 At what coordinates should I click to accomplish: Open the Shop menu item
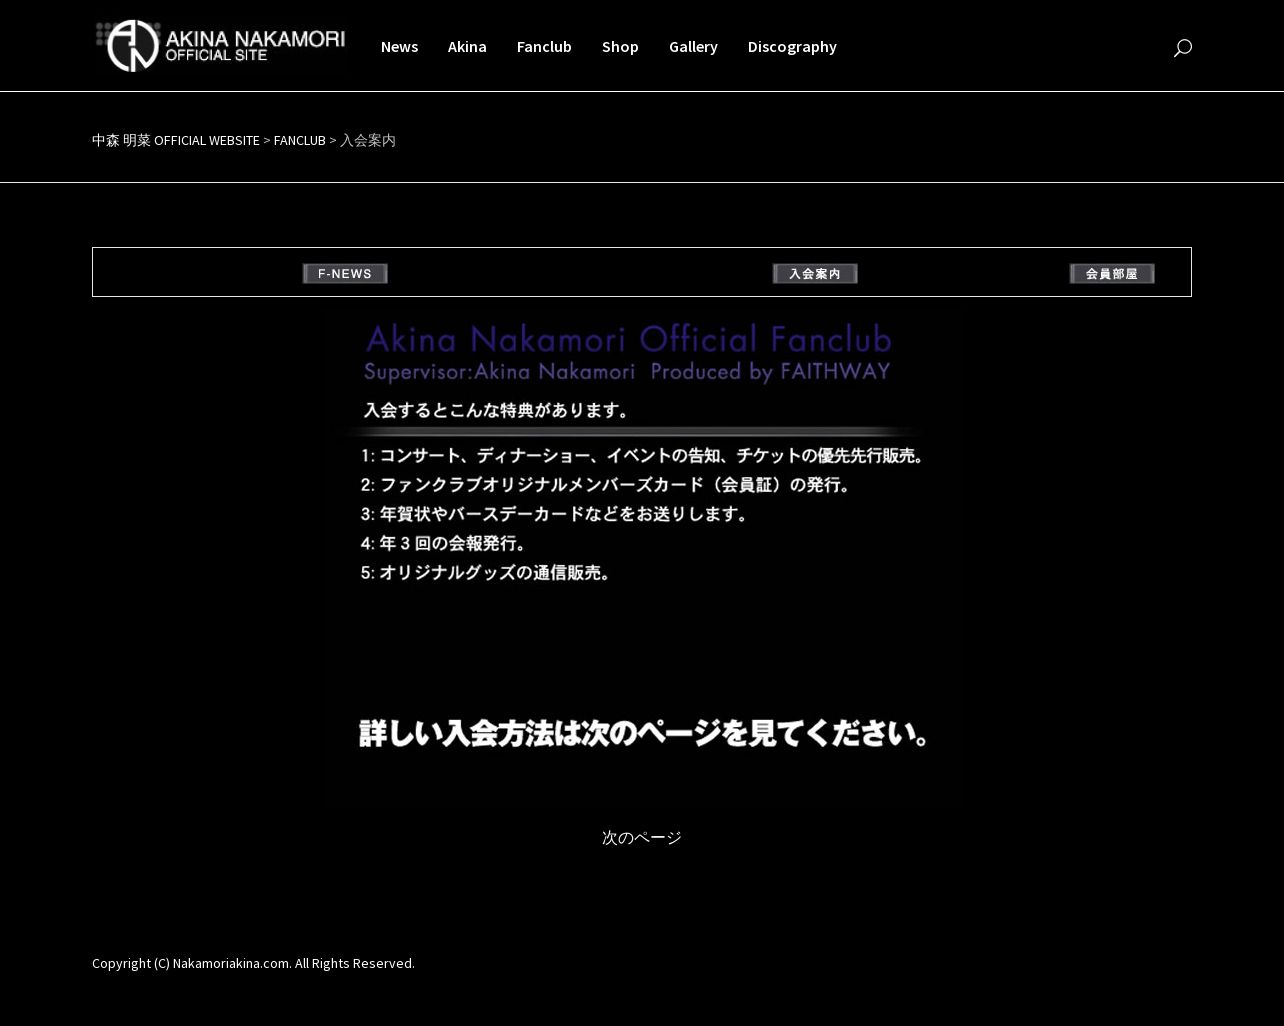click(x=620, y=46)
